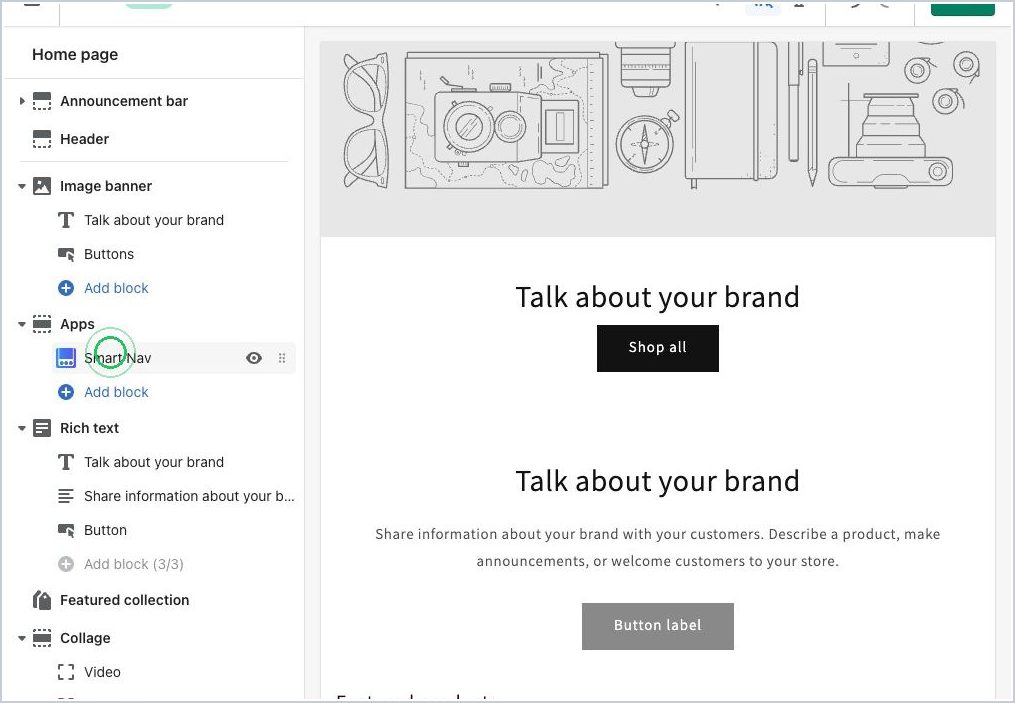Select the Rich text section label
Screen dimensions: 1015x703
coord(89,429)
